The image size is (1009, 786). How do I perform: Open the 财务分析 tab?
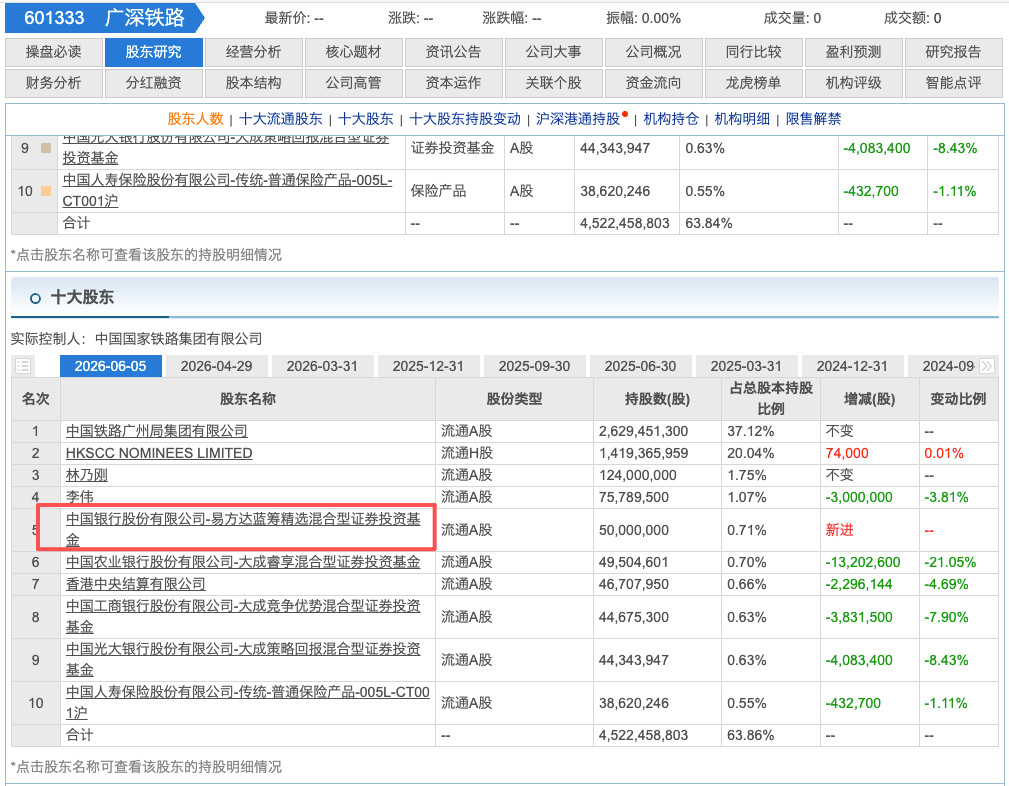point(53,83)
